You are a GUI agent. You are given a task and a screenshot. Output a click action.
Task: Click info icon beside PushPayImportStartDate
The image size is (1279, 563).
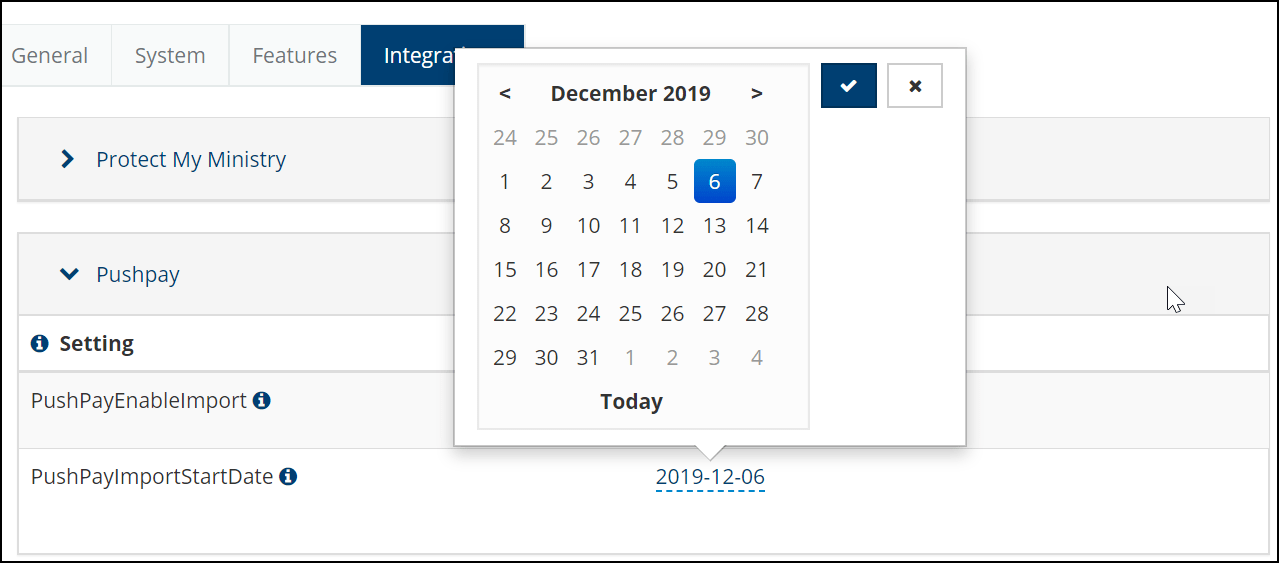[x=288, y=477]
